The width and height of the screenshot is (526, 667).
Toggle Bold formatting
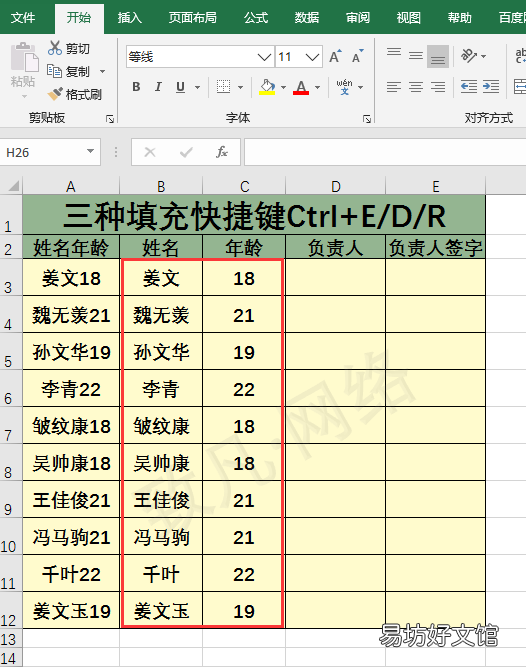(136, 87)
